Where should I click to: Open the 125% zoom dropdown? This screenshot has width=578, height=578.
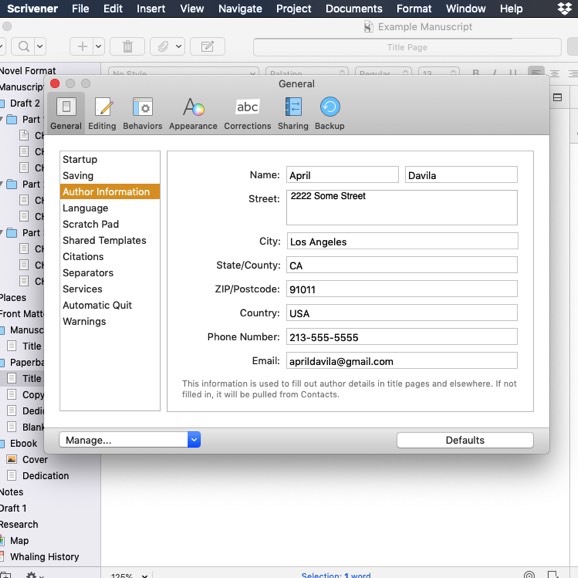[129, 575]
